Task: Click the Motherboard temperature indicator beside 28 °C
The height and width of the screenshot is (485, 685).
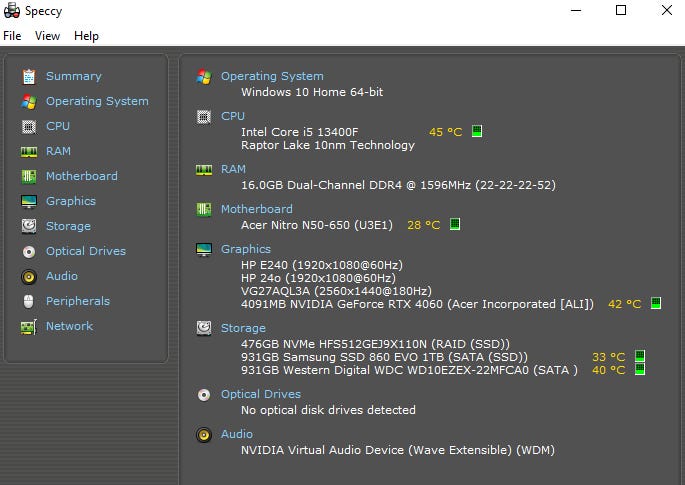Action: [x=455, y=225]
